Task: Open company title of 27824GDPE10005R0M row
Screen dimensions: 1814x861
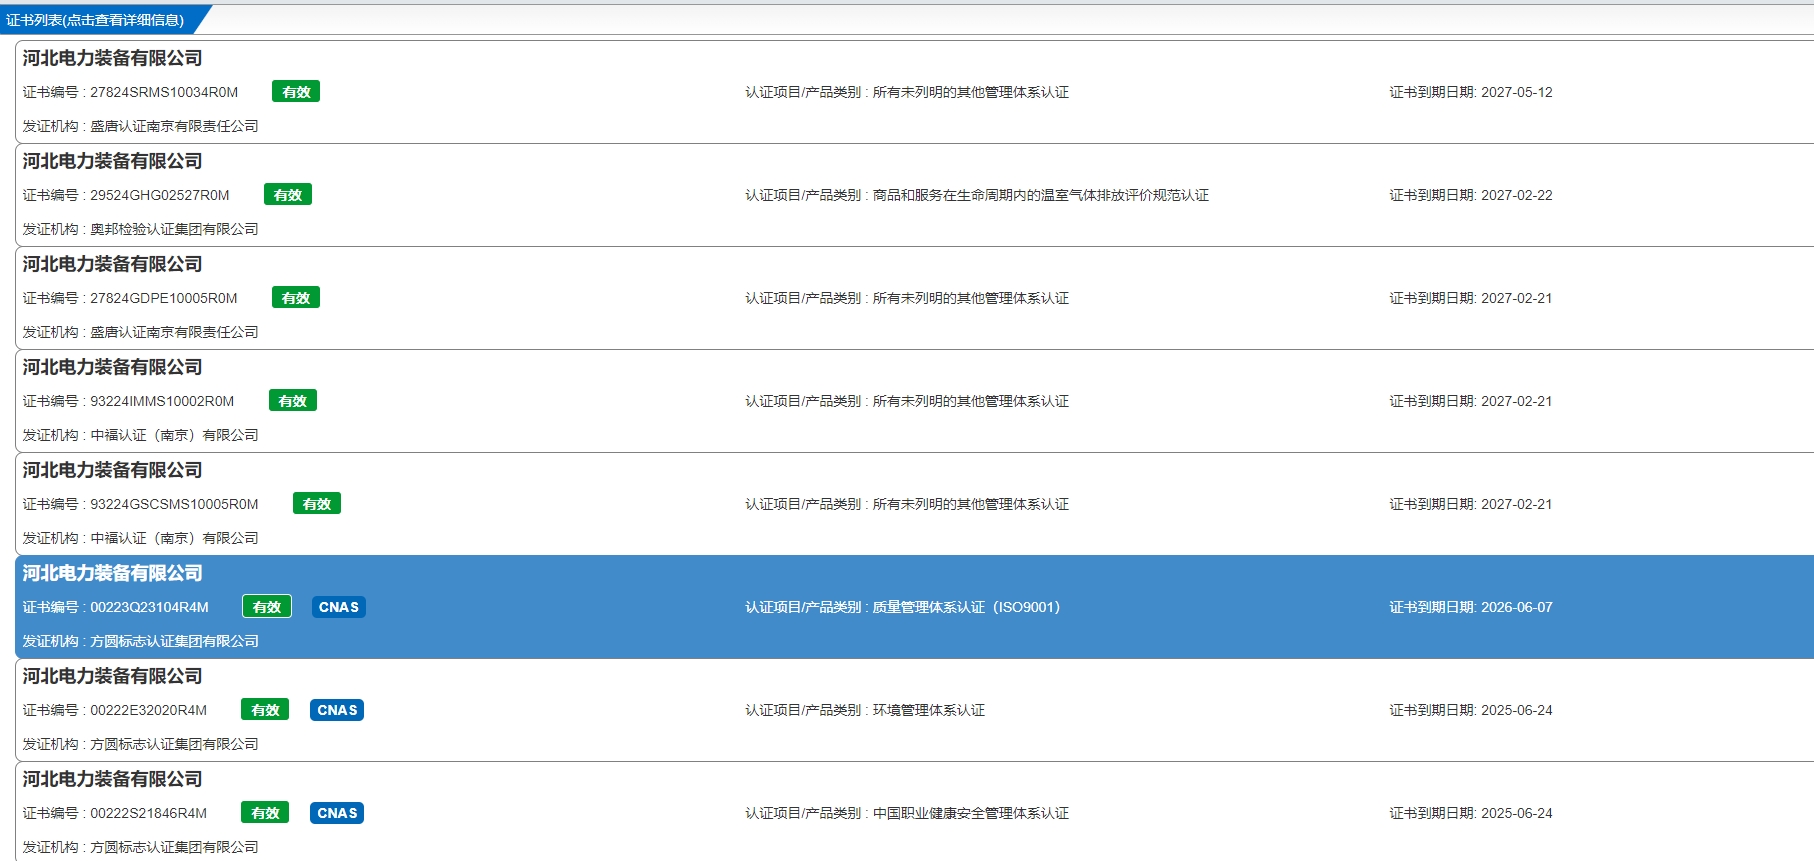Action: (x=113, y=265)
